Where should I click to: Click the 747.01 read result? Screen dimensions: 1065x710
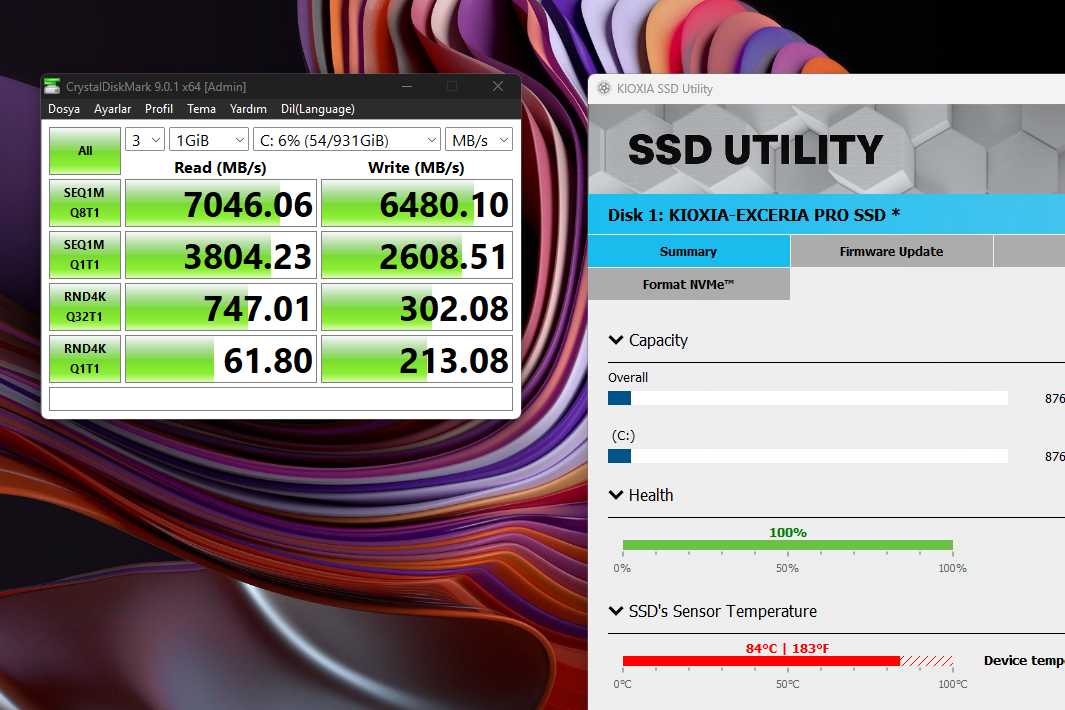[221, 307]
